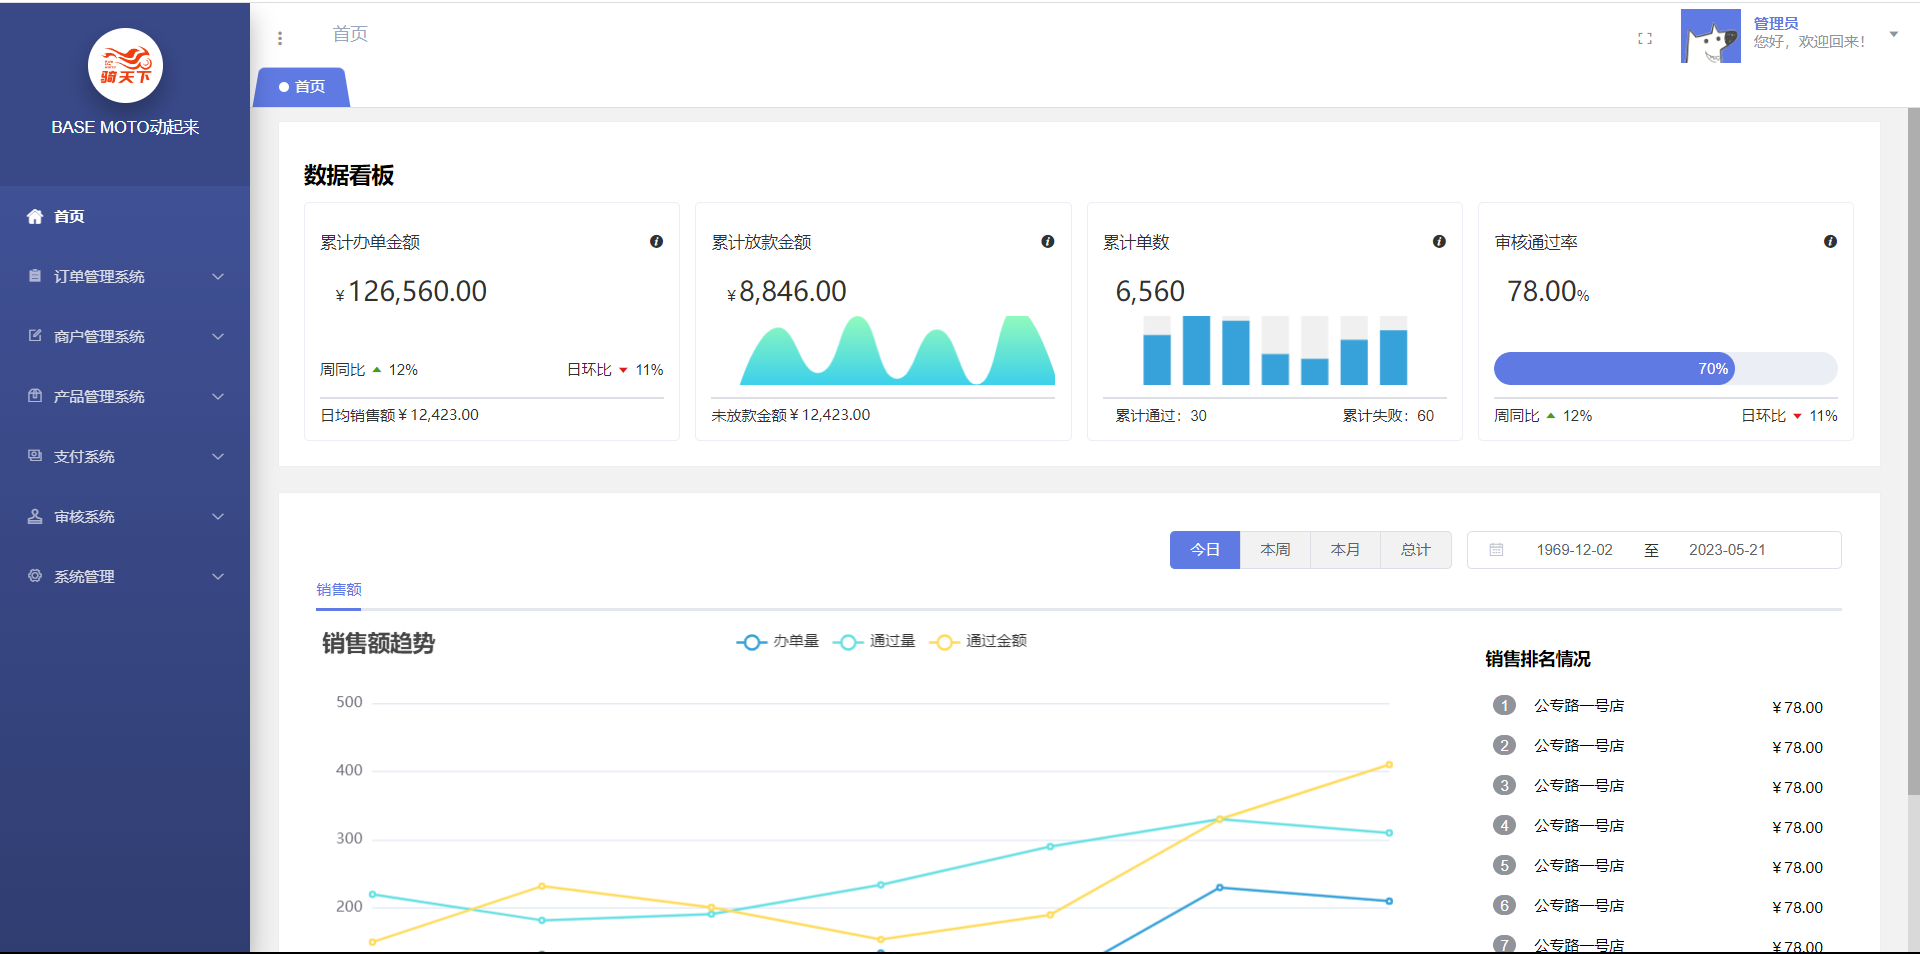Click the calendar icon in date range
This screenshot has width=1920, height=954.
click(x=1496, y=550)
